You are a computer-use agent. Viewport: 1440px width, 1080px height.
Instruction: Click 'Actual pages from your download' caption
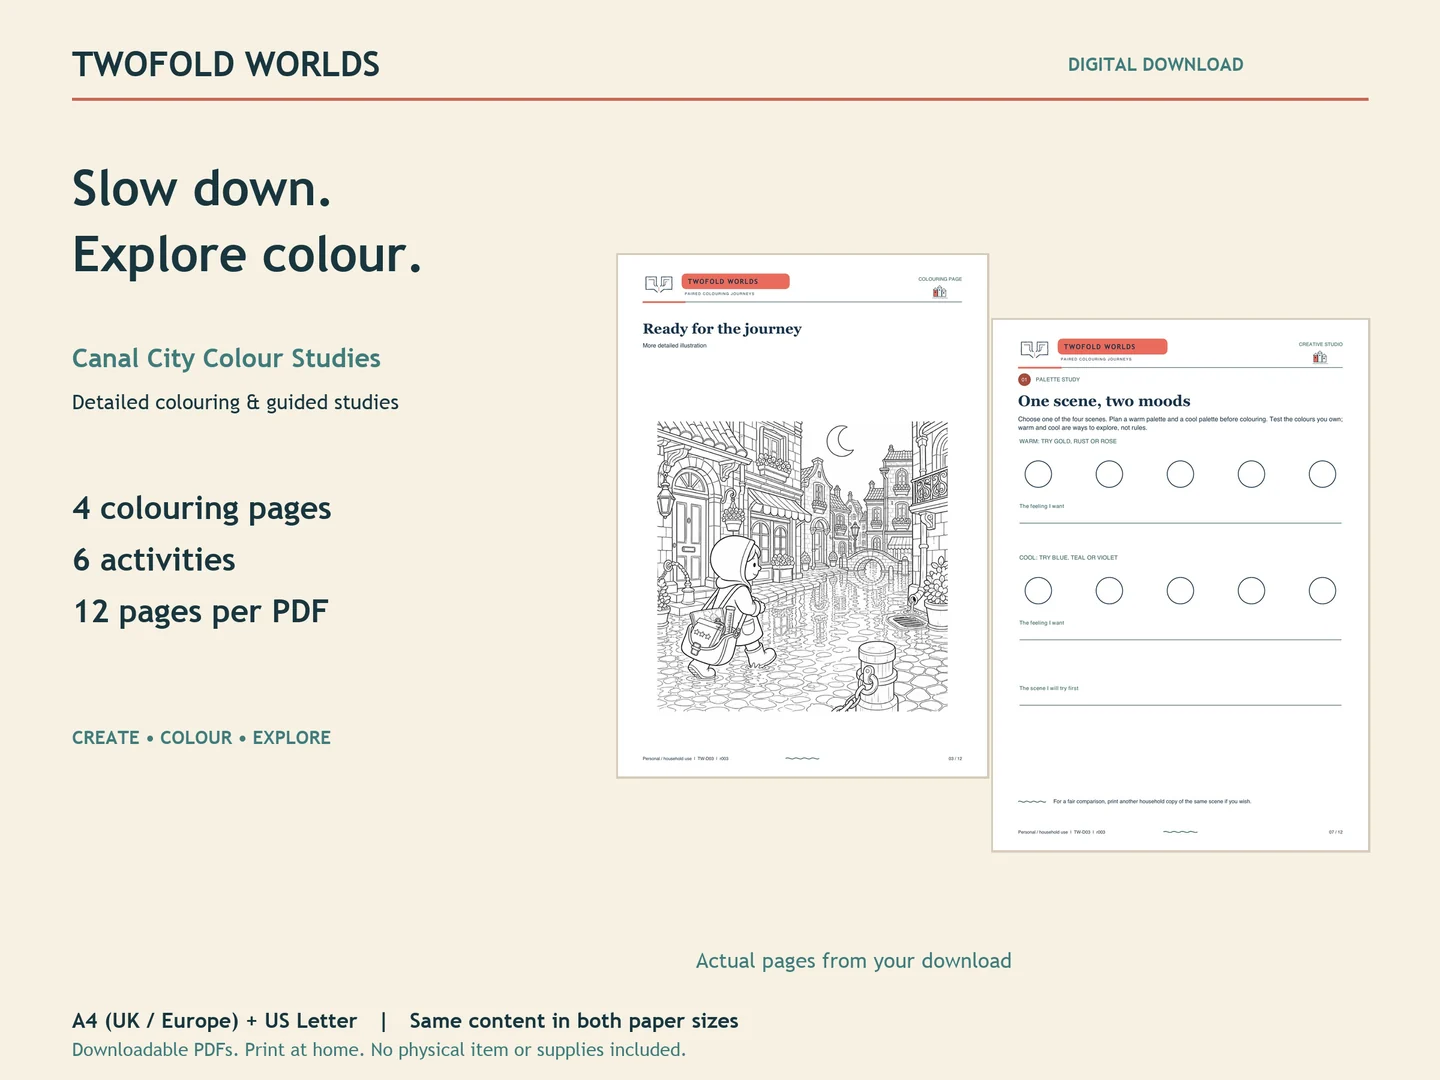click(x=853, y=961)
